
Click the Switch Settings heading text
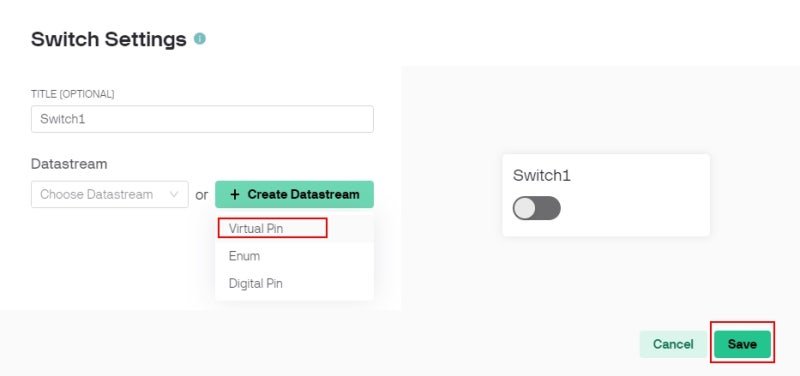pos(109,39)
